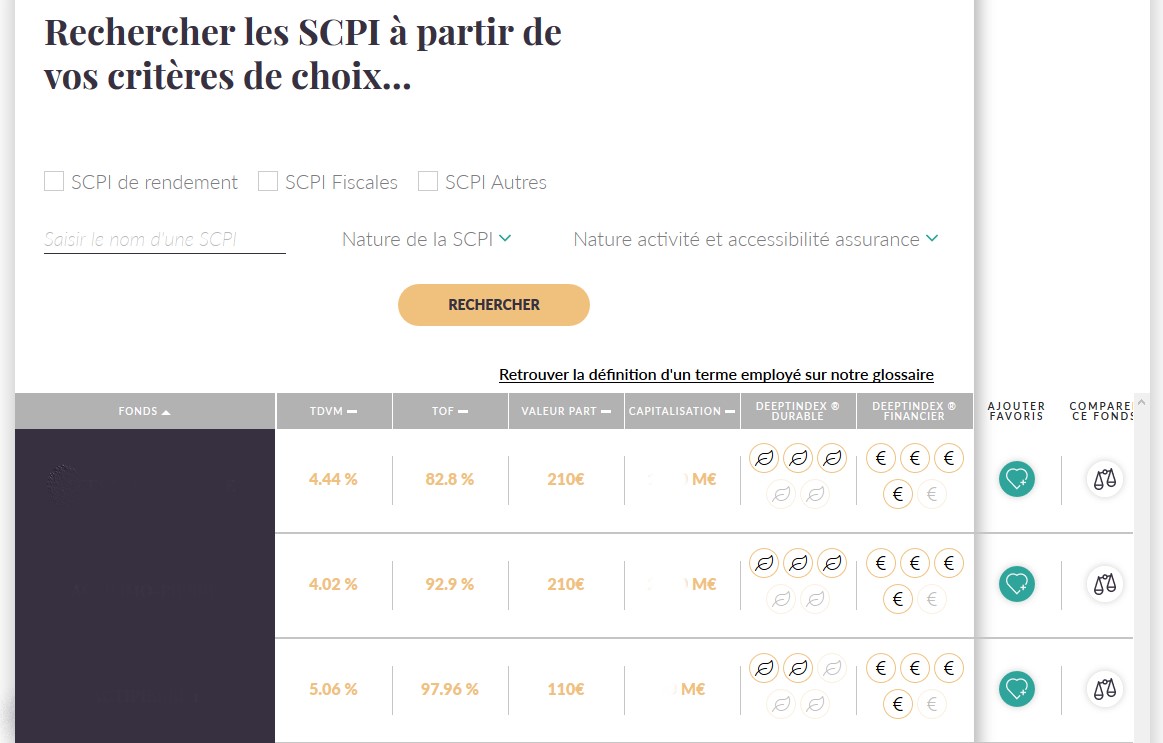Viewport: 1163px width, 743px height.
Task: Click the RECHERCHER button
Action: tap(494, 305)
